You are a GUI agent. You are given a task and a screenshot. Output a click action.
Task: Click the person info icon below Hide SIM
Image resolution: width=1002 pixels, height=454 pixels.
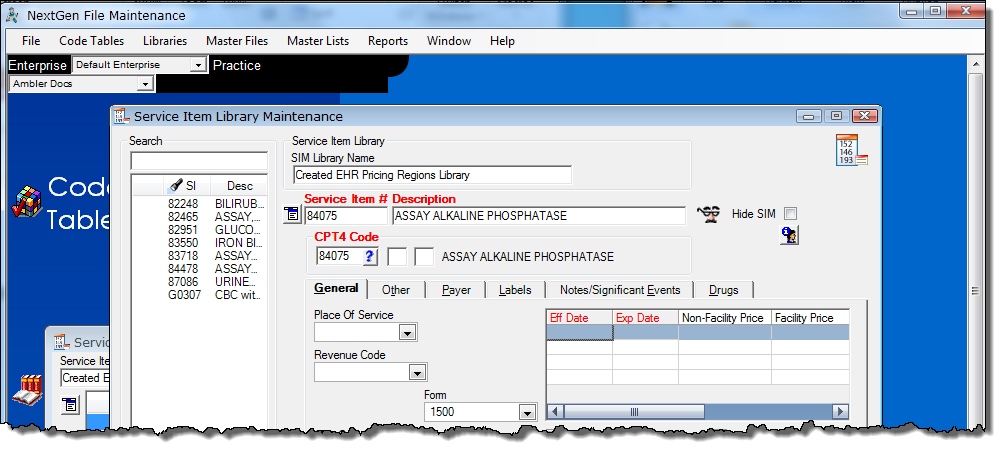[789, 235]
